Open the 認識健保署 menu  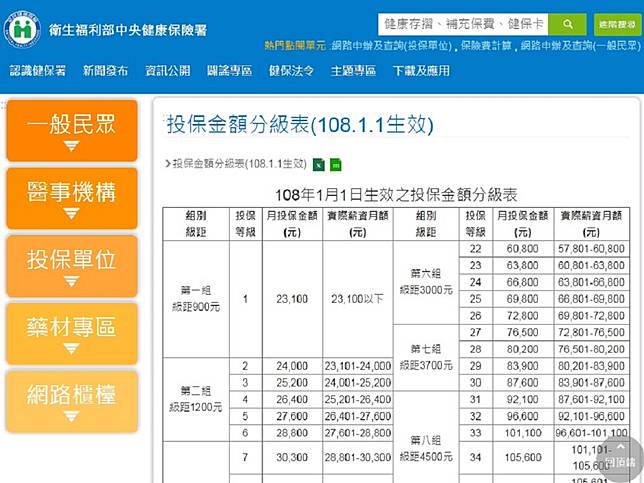click(38, 71)
